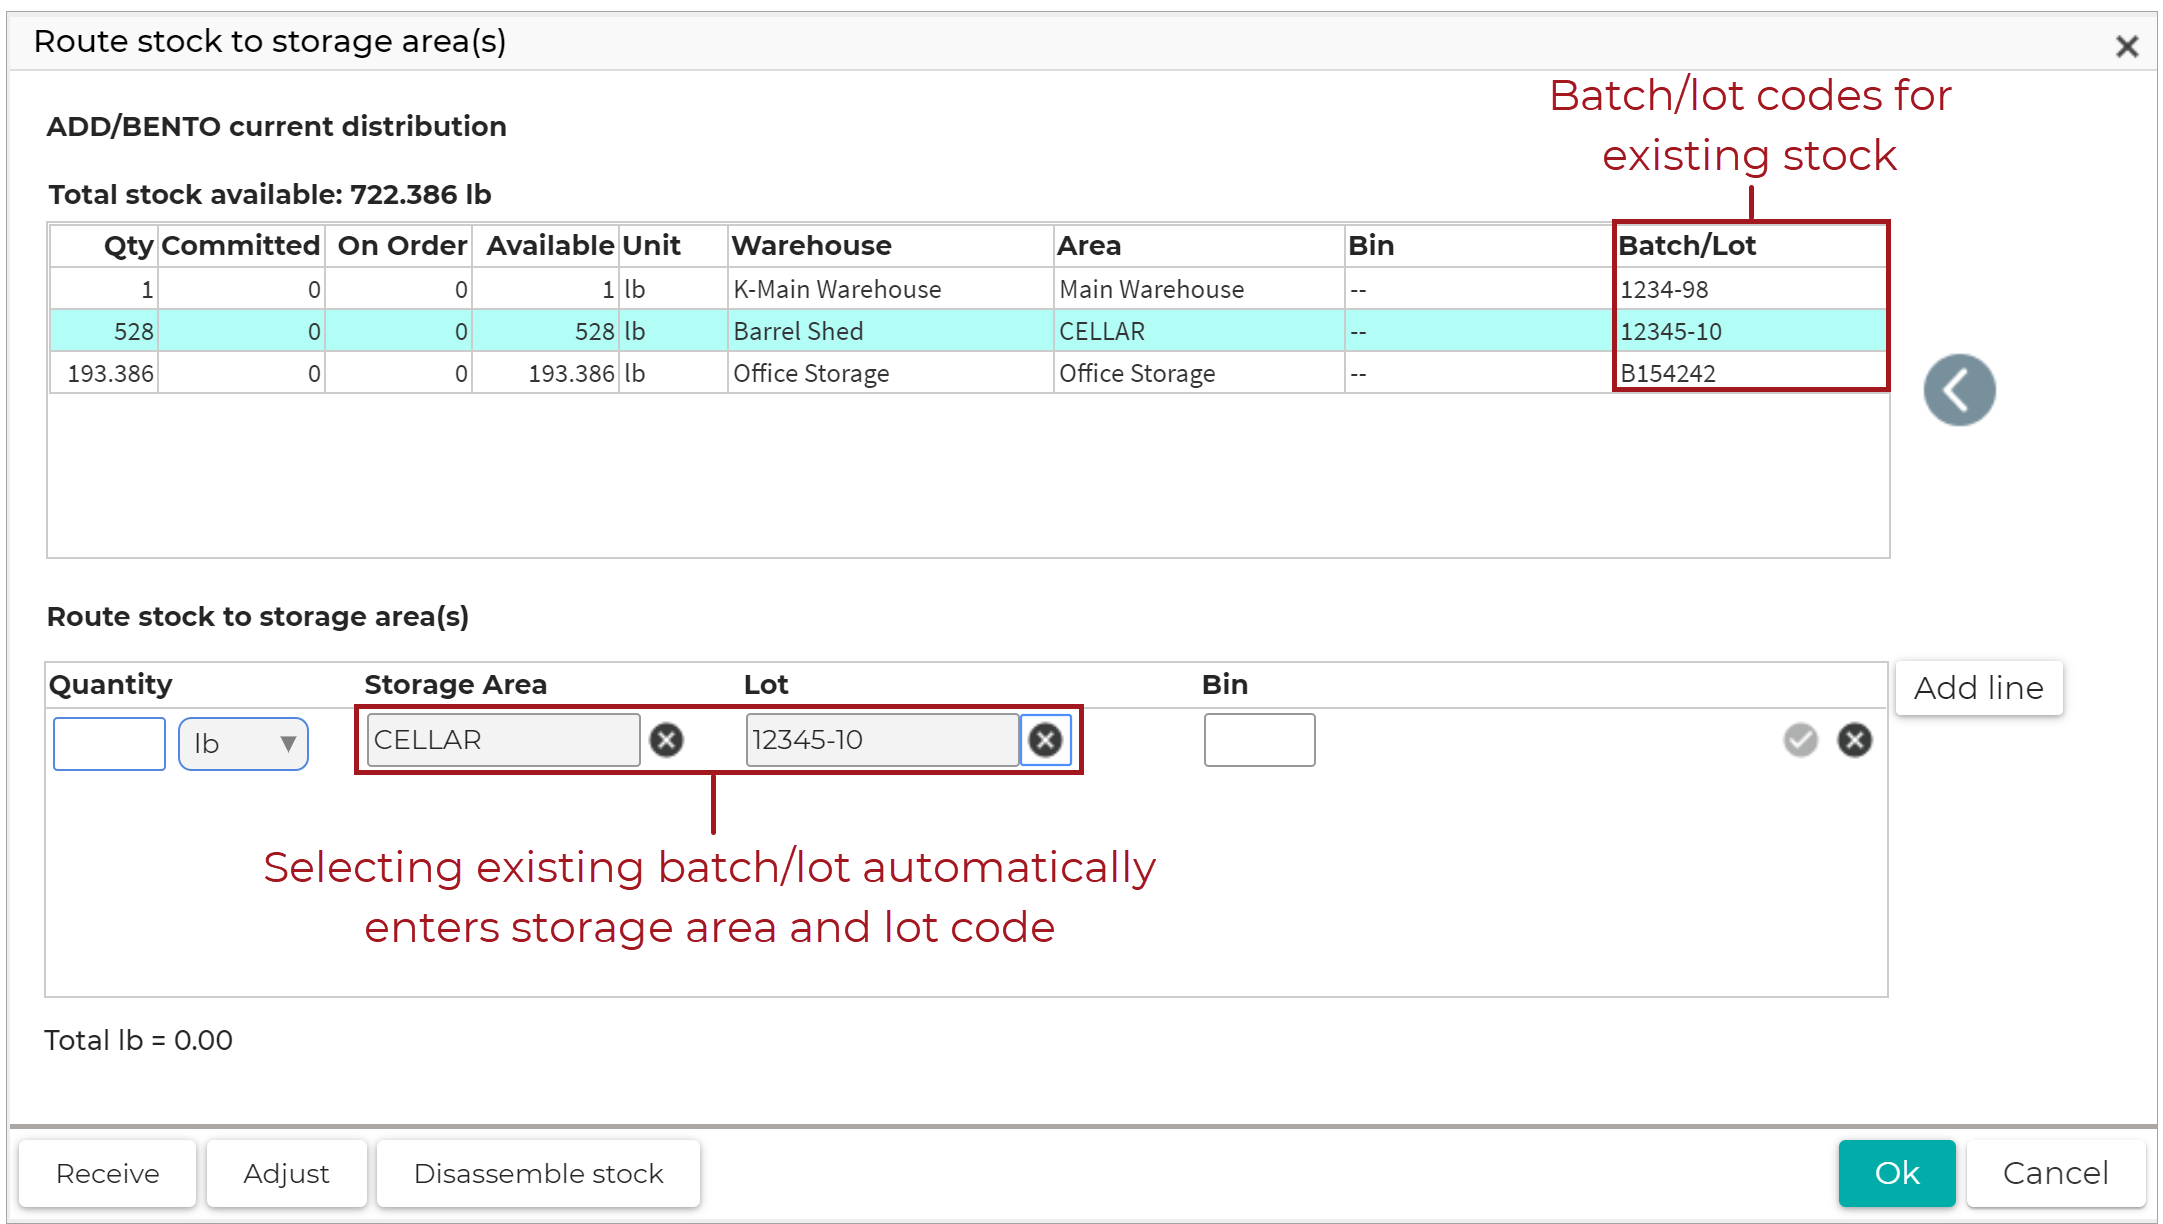2163x1224 pixels.
Task: Close the Route stock dialog
Action: click(x=2127, y=44)
